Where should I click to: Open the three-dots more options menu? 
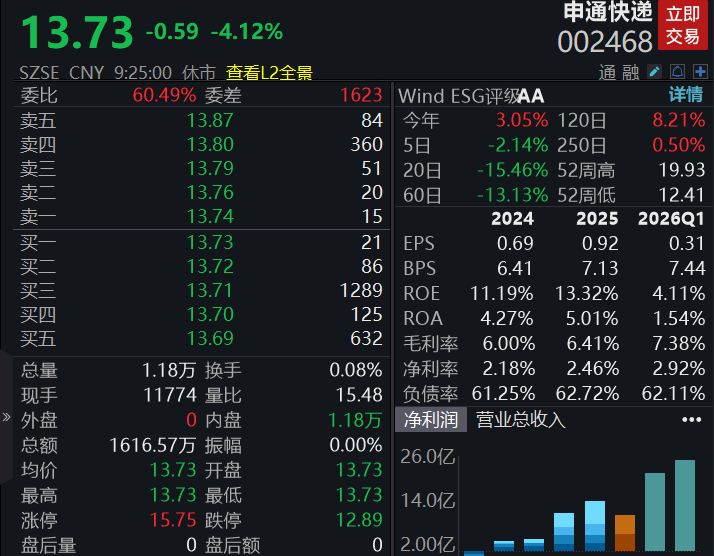tap(691, 419)
